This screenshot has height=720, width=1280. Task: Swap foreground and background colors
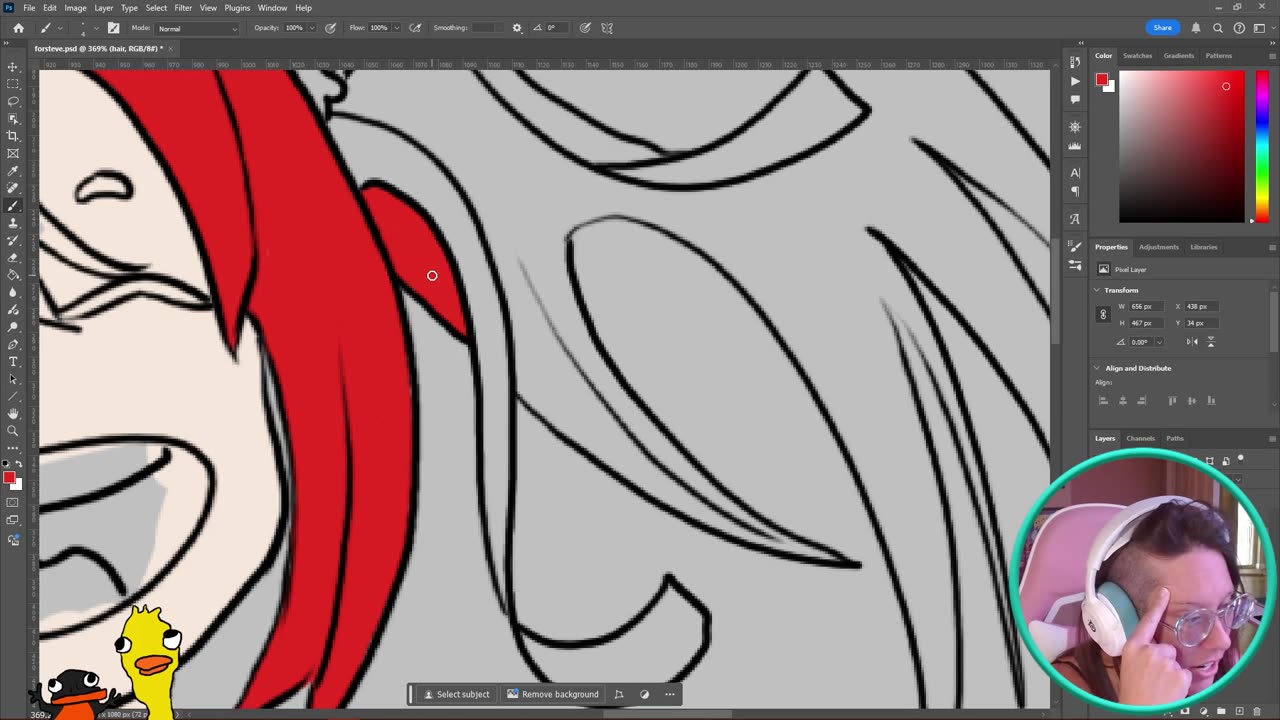tap(19, 464)
